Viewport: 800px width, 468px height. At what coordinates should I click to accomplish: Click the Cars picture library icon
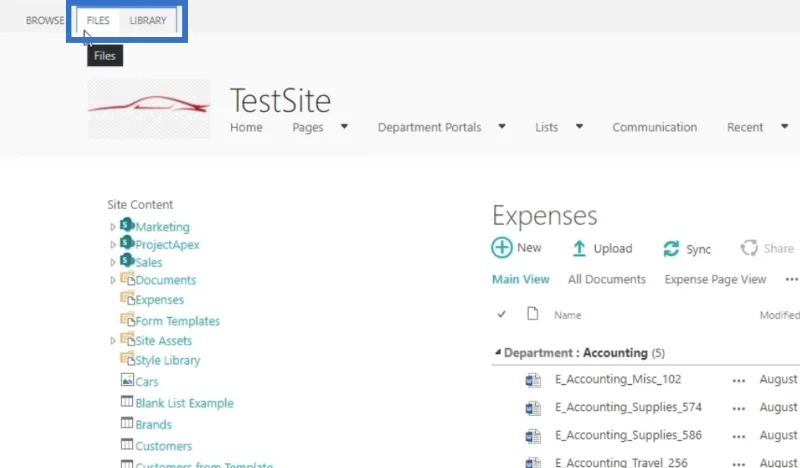tap(127, 380)
